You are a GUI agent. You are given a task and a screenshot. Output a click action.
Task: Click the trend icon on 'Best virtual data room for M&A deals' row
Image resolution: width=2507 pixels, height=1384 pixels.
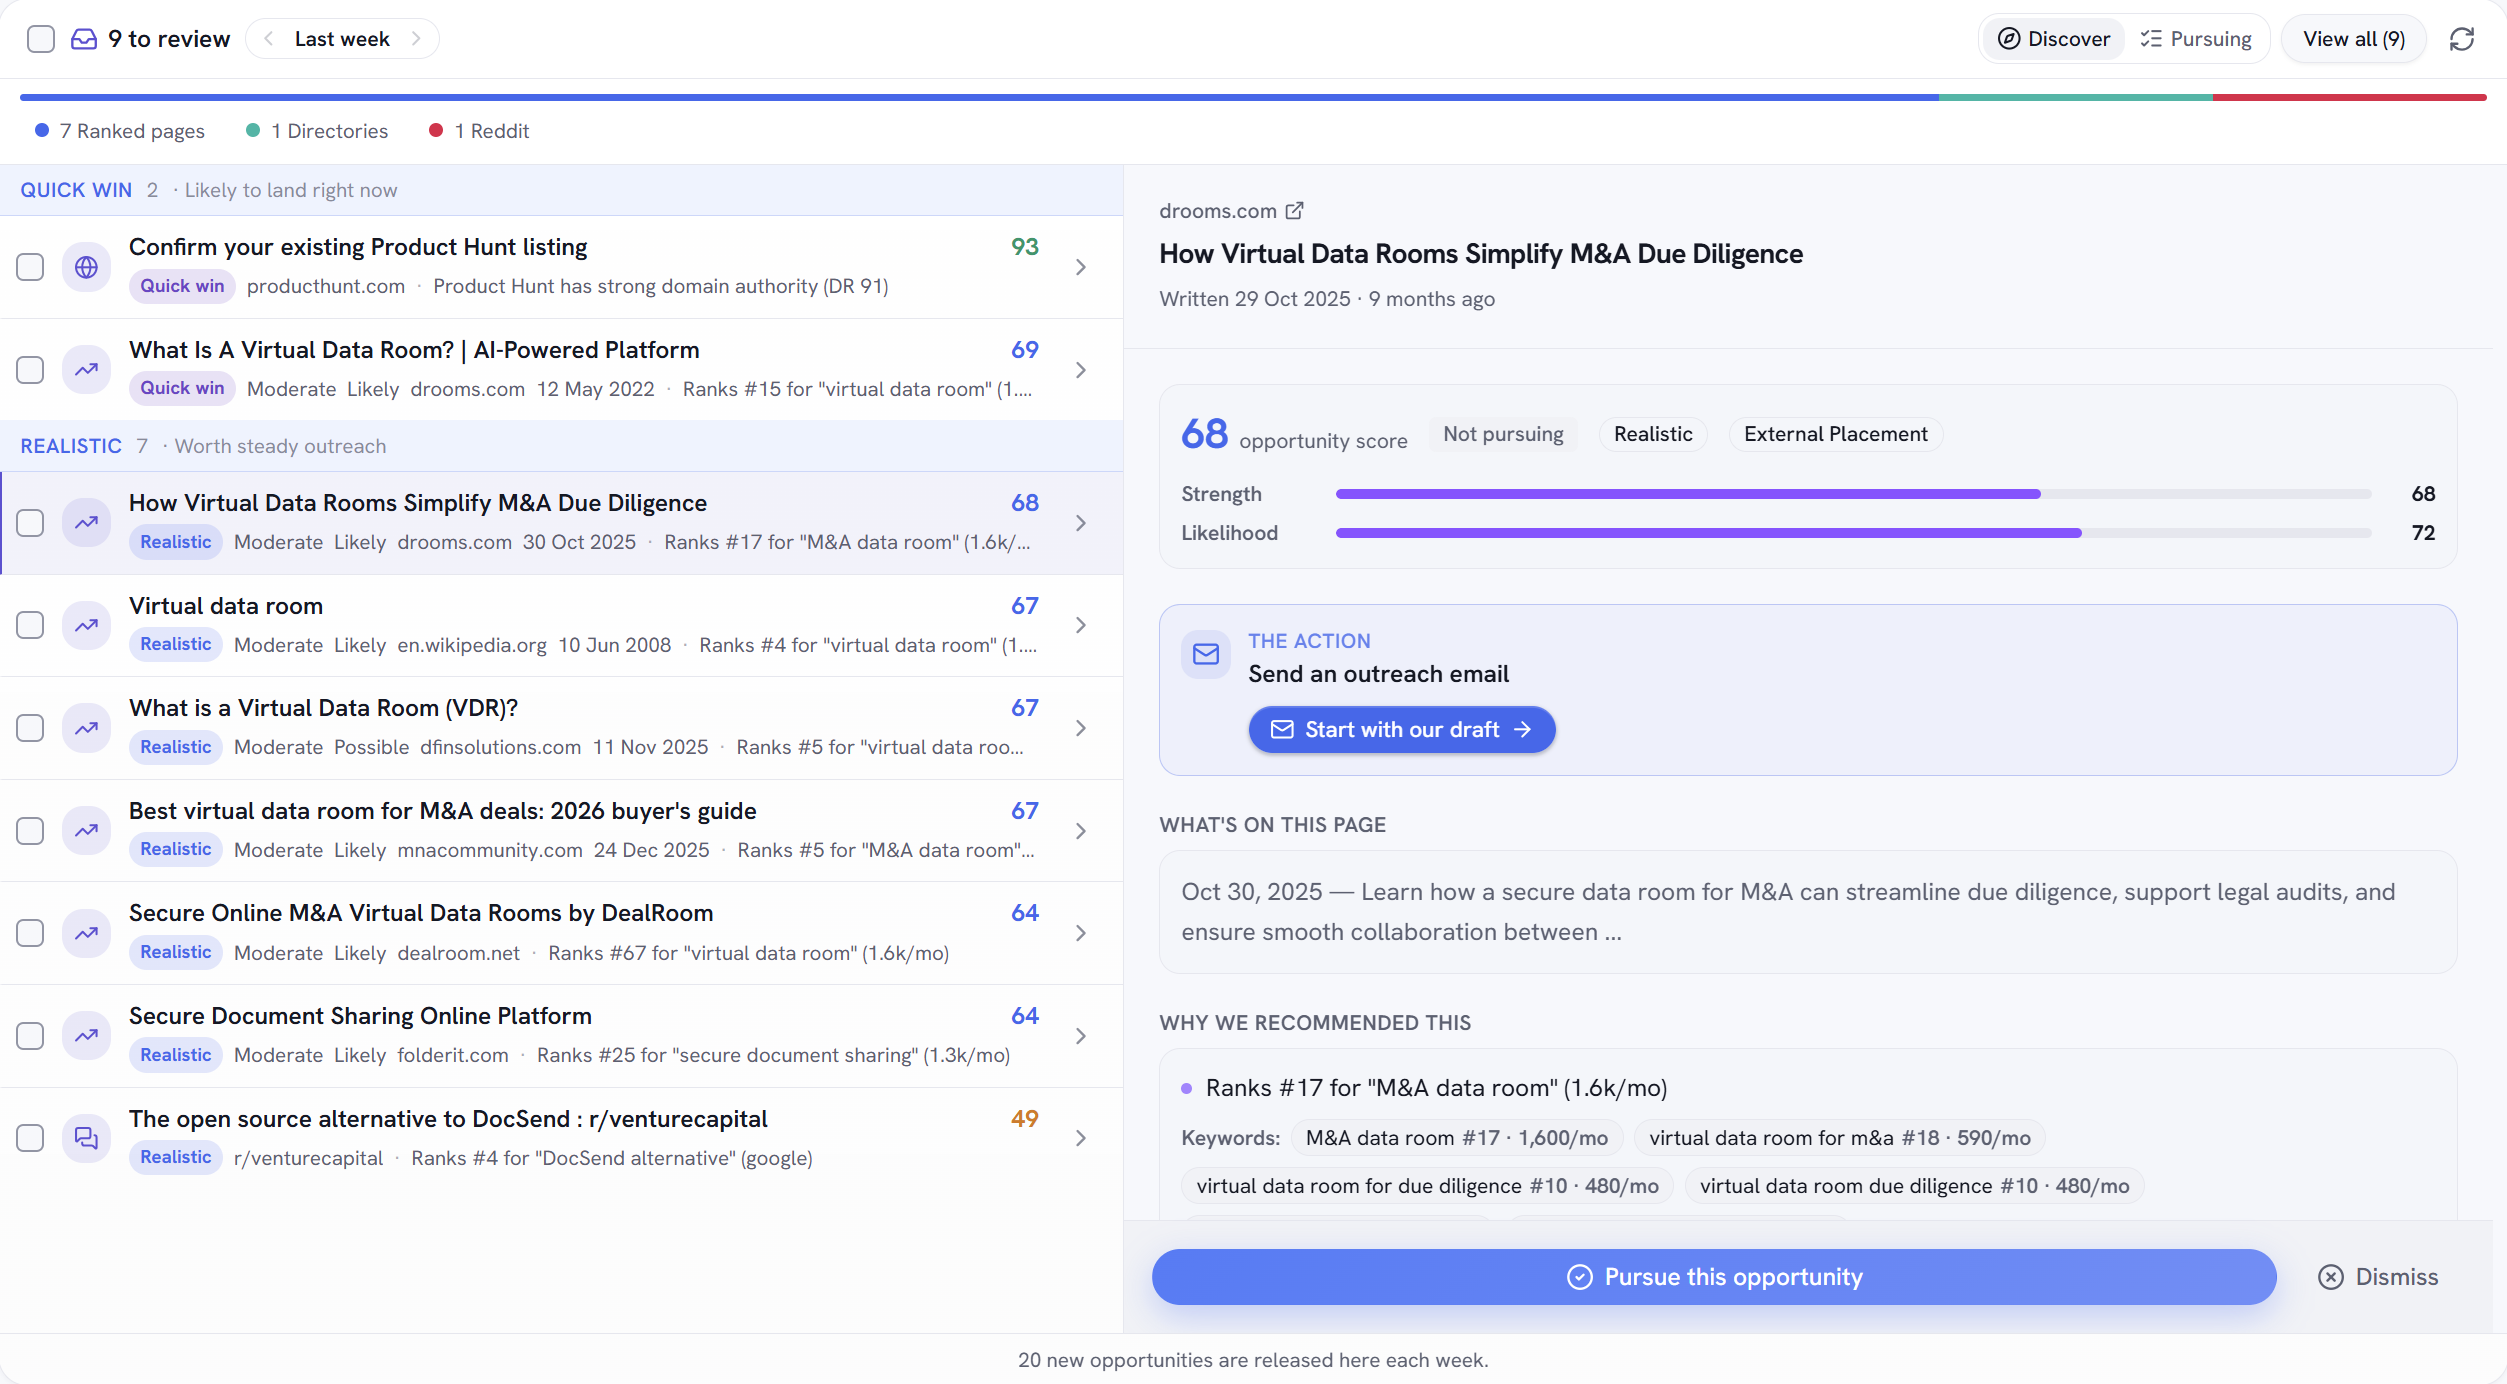(x=87, y=831)
